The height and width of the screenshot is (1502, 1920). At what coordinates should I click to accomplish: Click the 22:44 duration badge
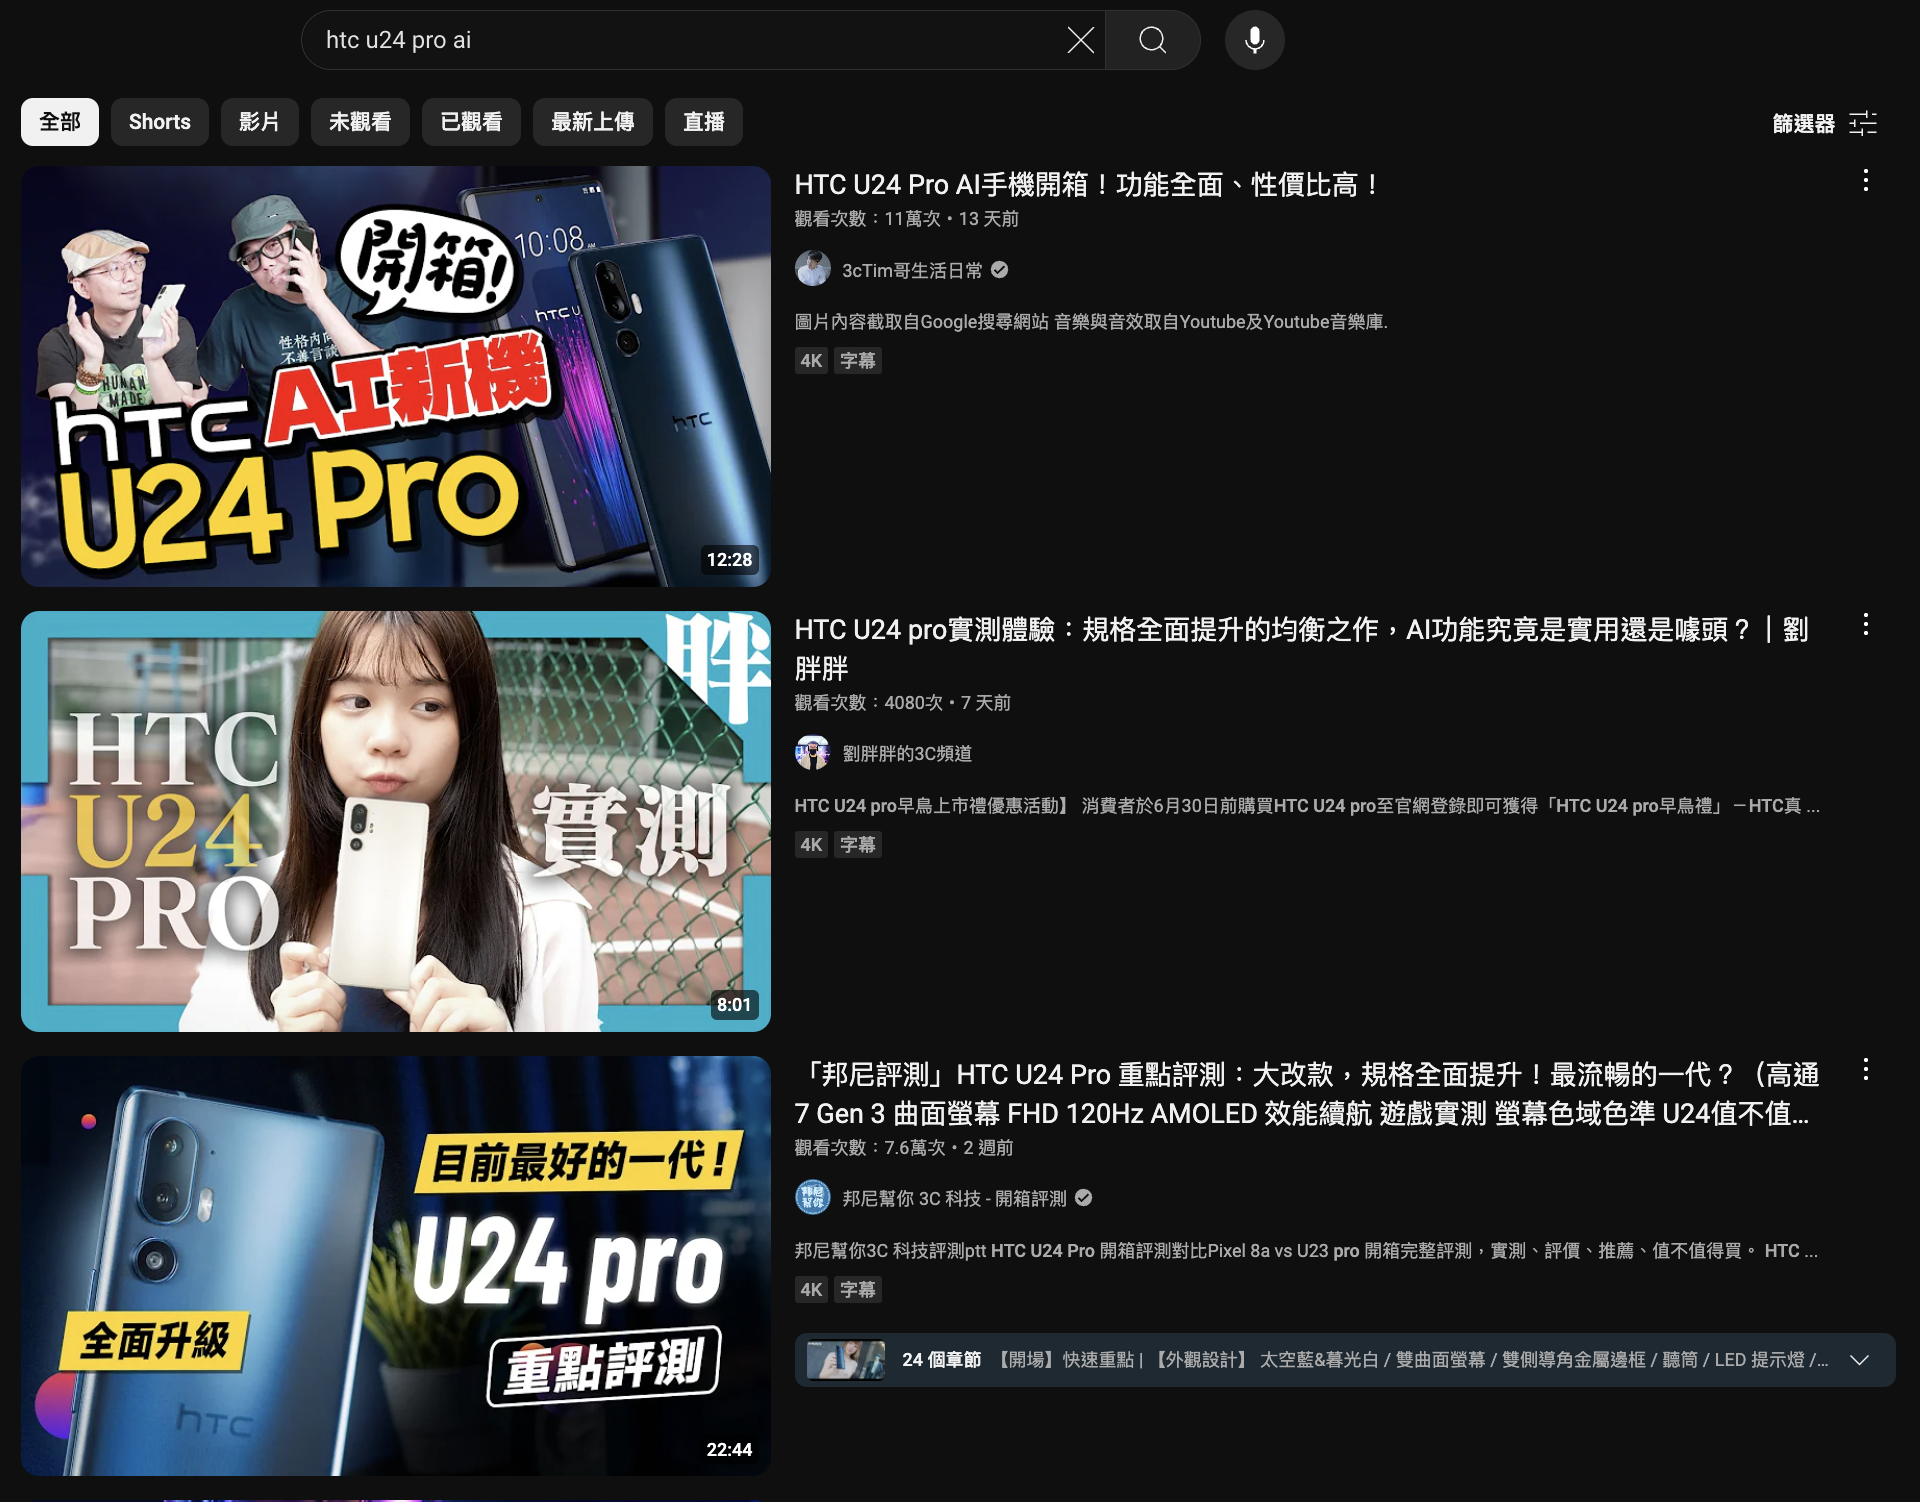point(729,1450)
